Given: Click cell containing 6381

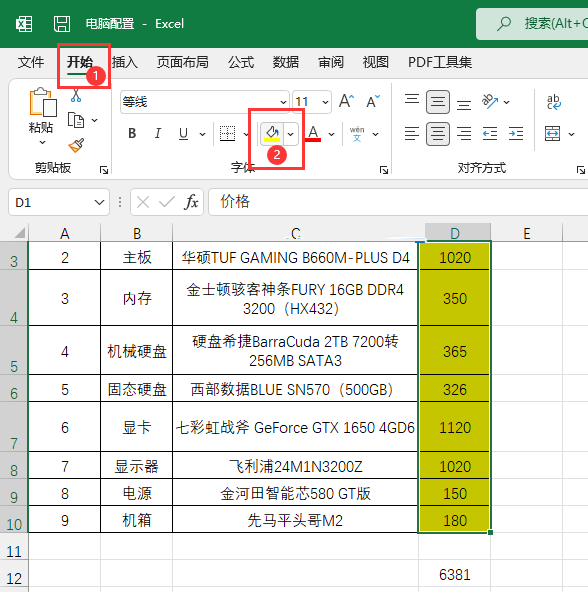Looking at the screenshot, I should pos(454,575).
